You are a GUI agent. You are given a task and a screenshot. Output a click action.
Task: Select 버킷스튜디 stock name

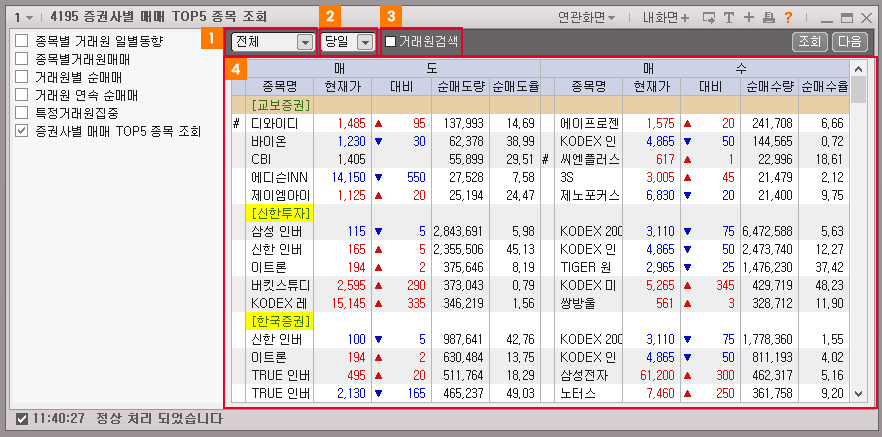coord(280,285)
